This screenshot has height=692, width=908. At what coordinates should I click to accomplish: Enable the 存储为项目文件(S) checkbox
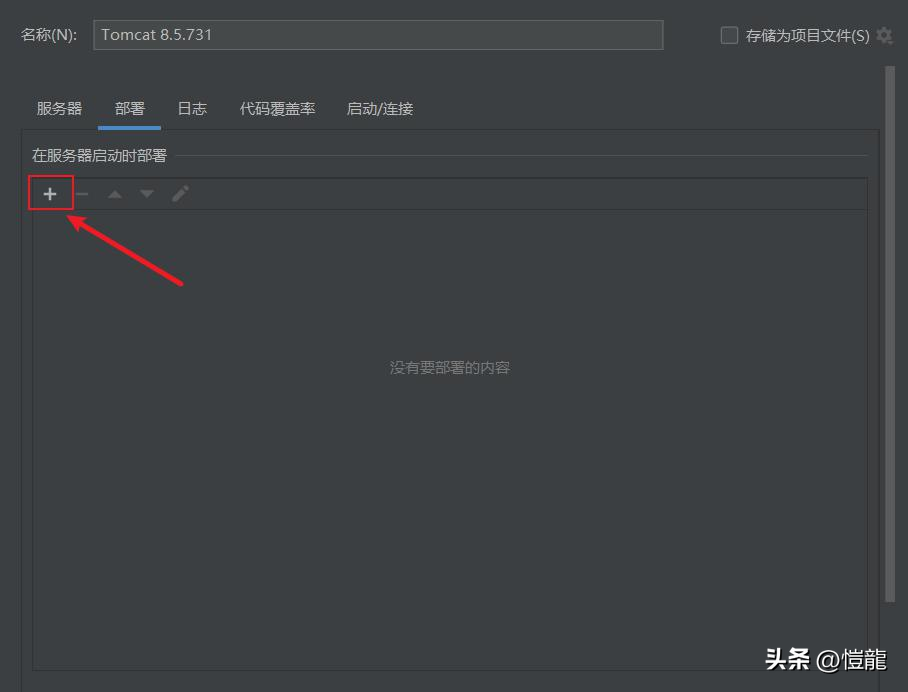pos(729,35)
